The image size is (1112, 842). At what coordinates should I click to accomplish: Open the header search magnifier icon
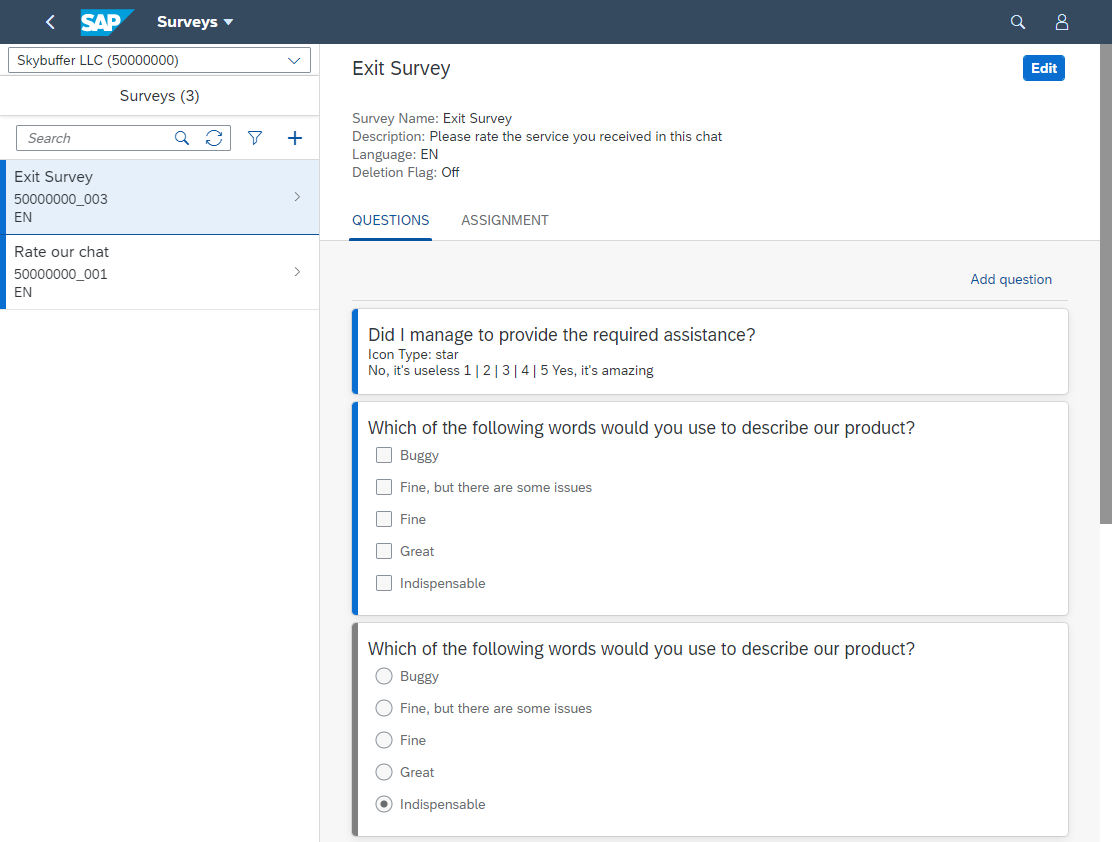[1018, 22]
